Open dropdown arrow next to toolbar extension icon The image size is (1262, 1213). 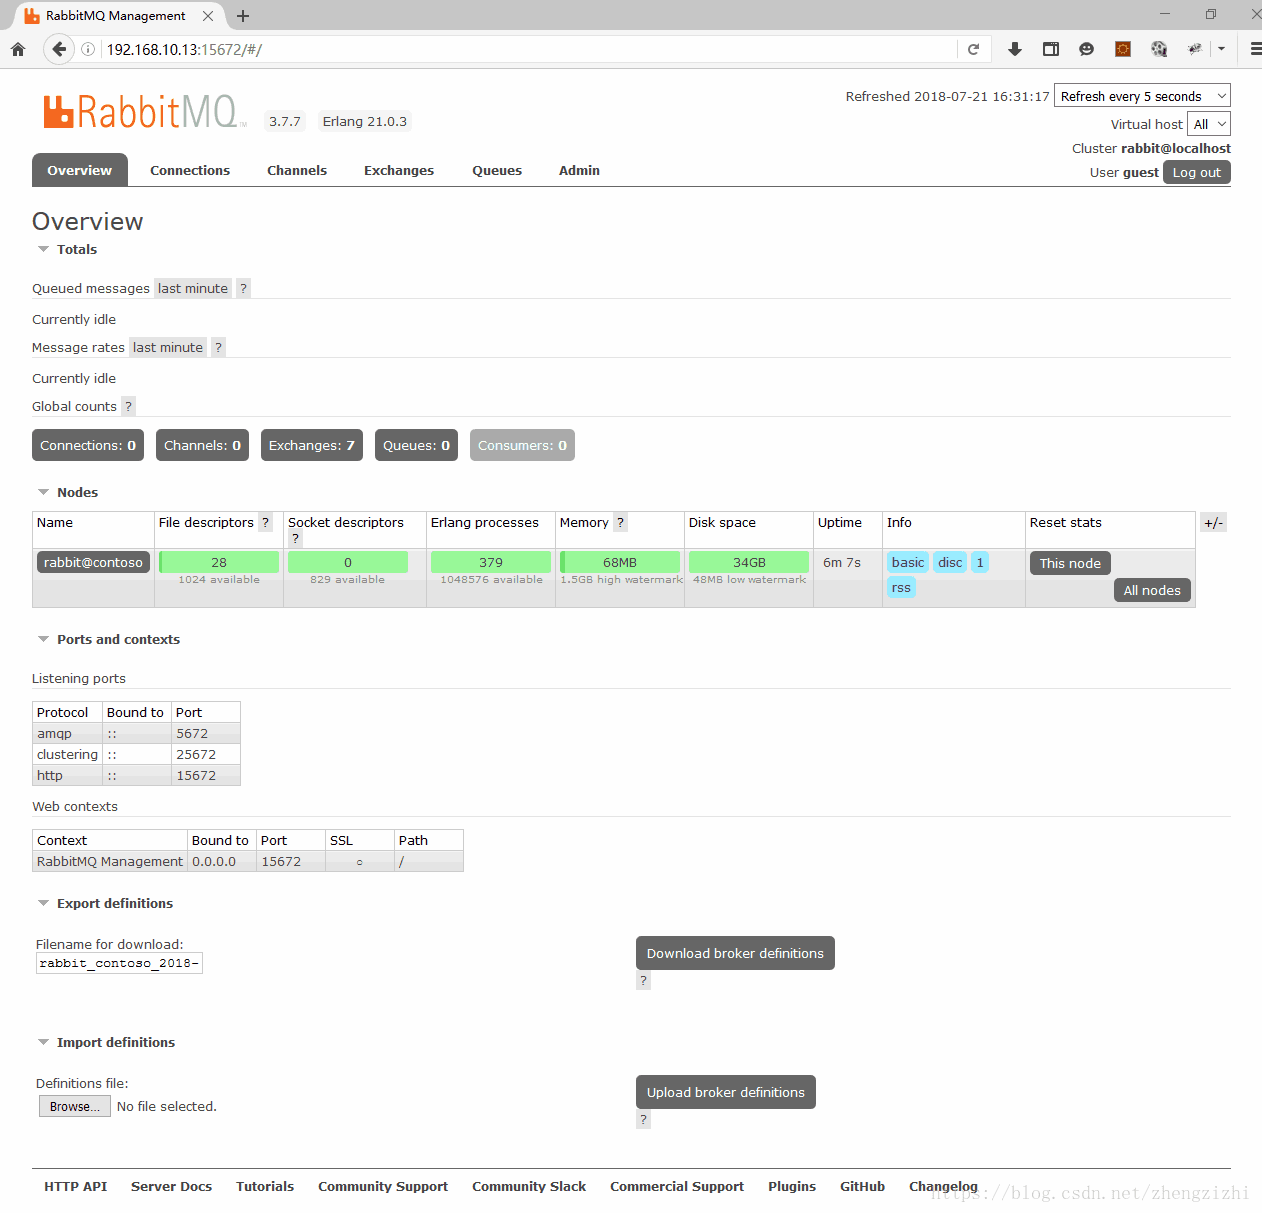pyautogui.click(x=1221, y=49)
